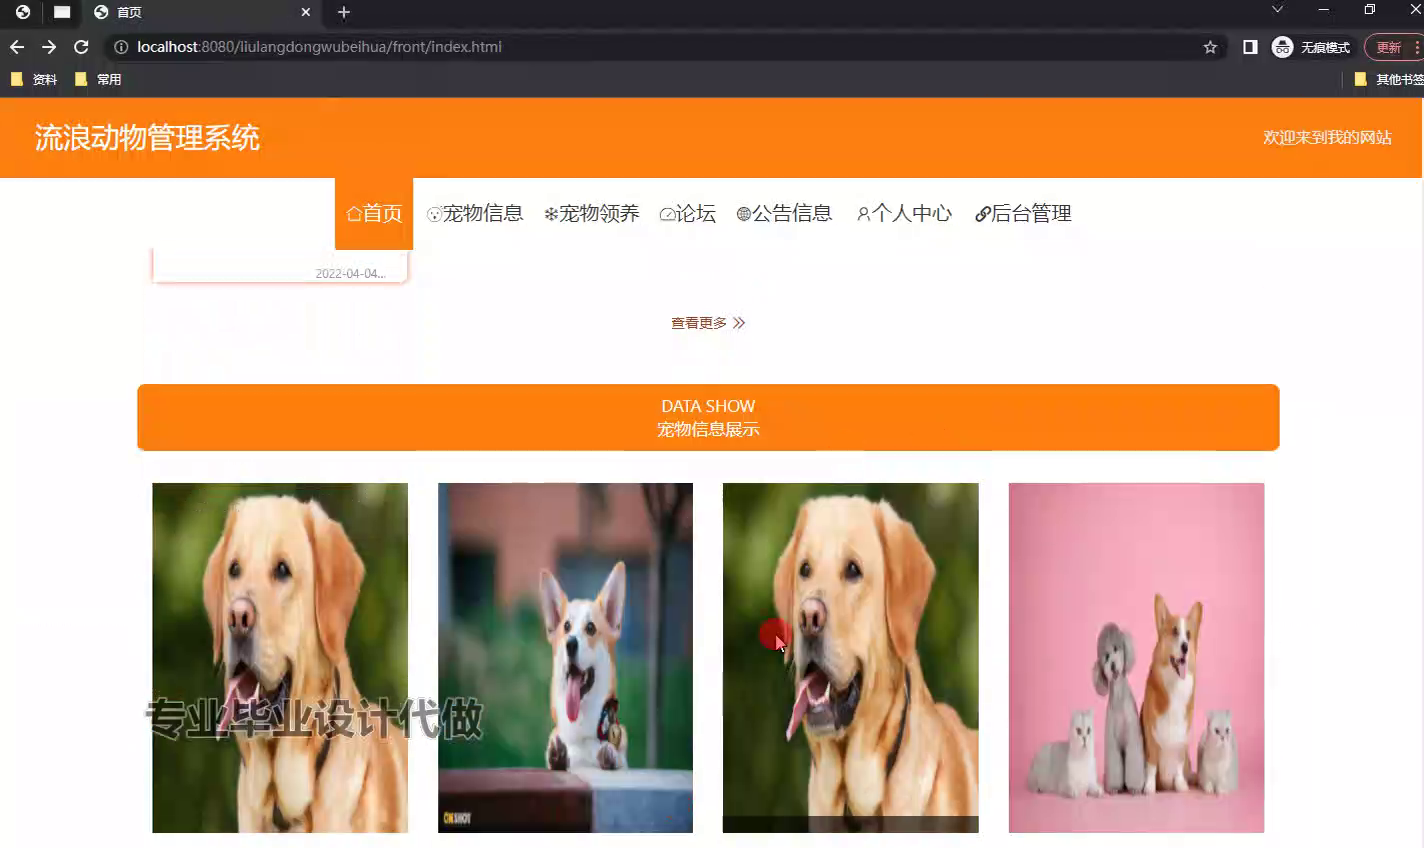Open a new tab with plus icon
This screenshot has height=848, width=1424.
[x=344, y=12]
